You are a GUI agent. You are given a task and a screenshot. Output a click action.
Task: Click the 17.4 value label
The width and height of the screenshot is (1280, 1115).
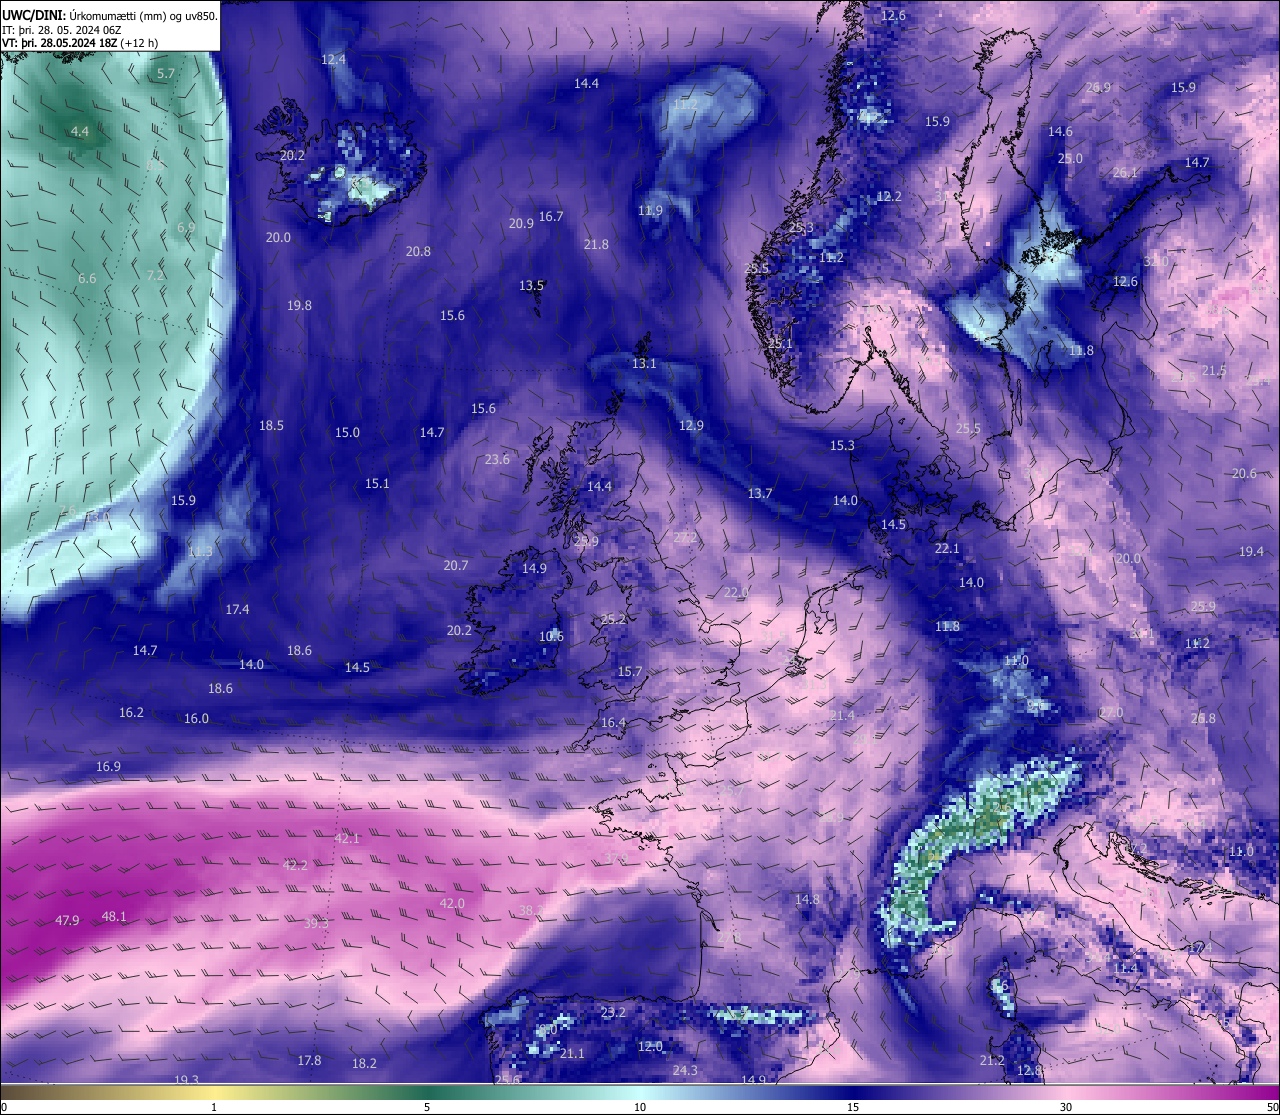click(x=237, y=609)
